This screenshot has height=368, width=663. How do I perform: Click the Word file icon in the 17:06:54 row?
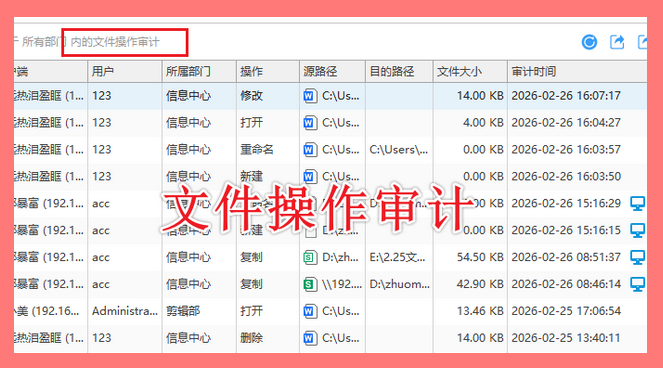click(310, 311)
